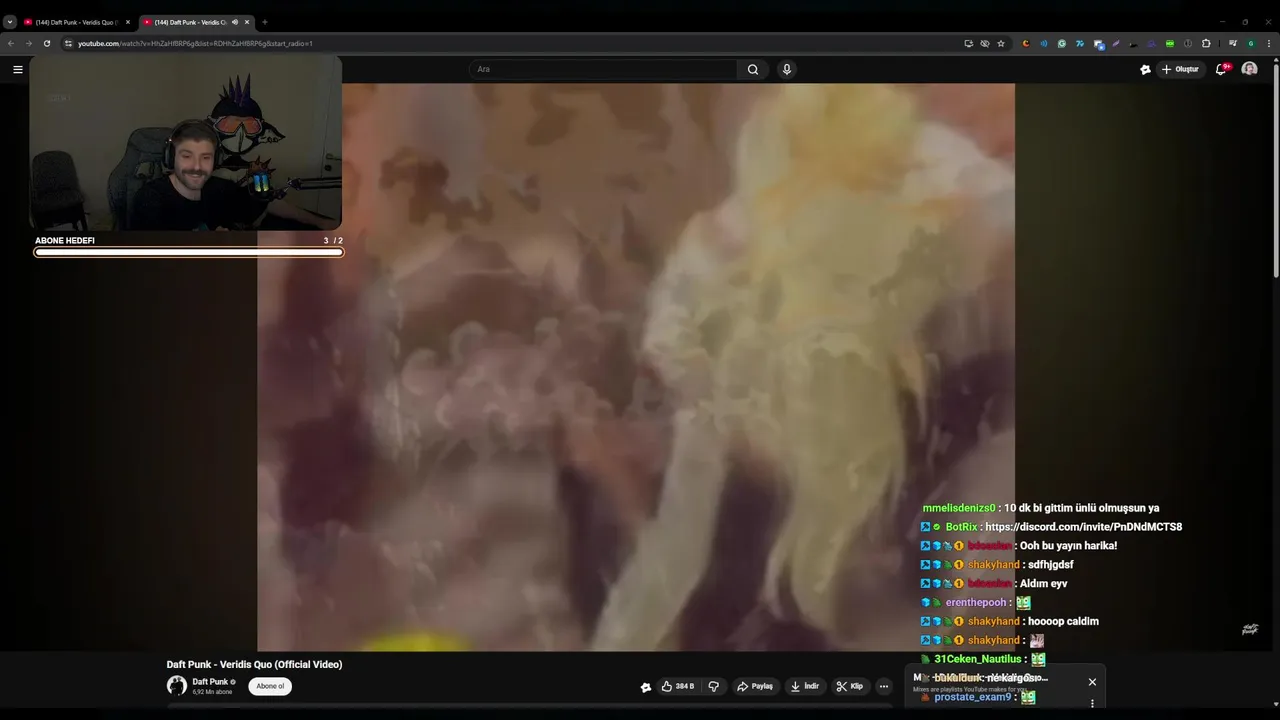Create a clip with Klip button
1280x720 pixels.
point(850,686)
